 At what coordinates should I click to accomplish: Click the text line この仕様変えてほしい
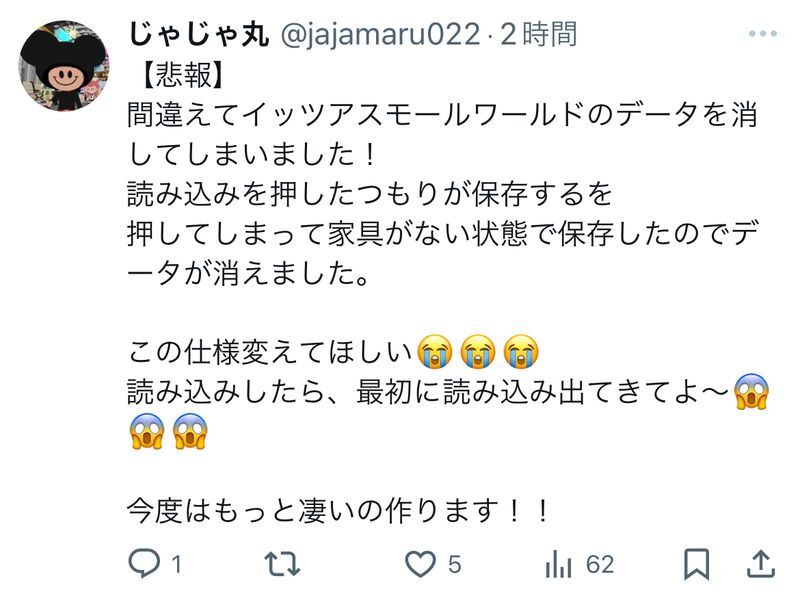(270, 352)
